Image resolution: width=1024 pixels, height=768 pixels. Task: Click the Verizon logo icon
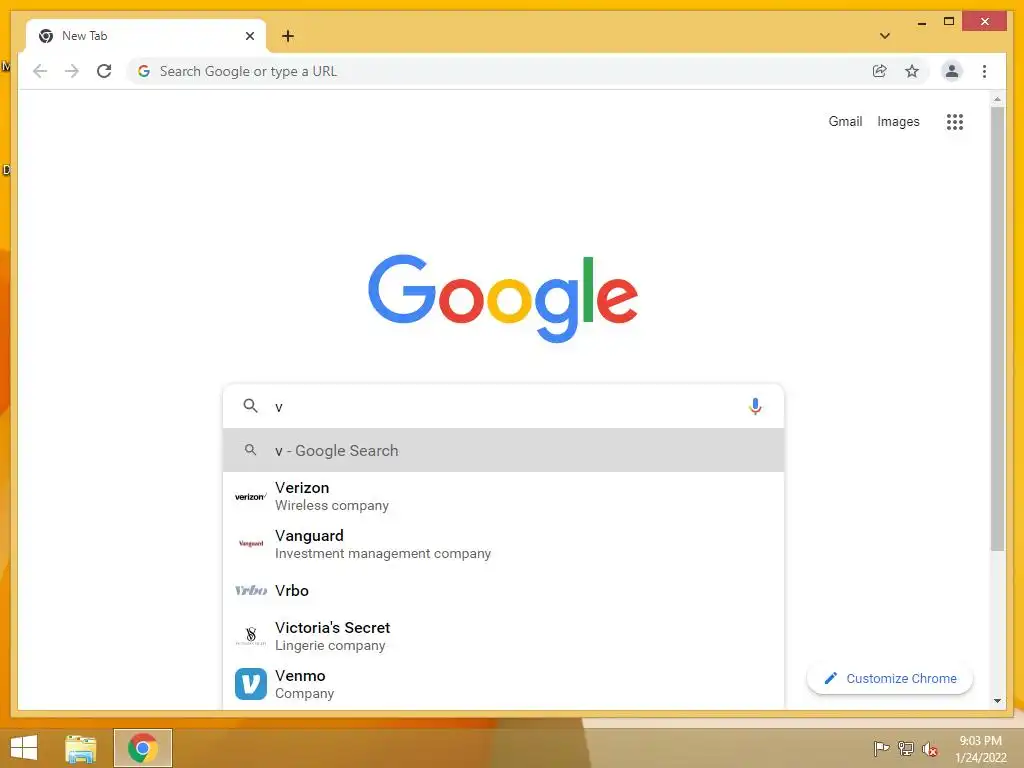coord(250,497)
